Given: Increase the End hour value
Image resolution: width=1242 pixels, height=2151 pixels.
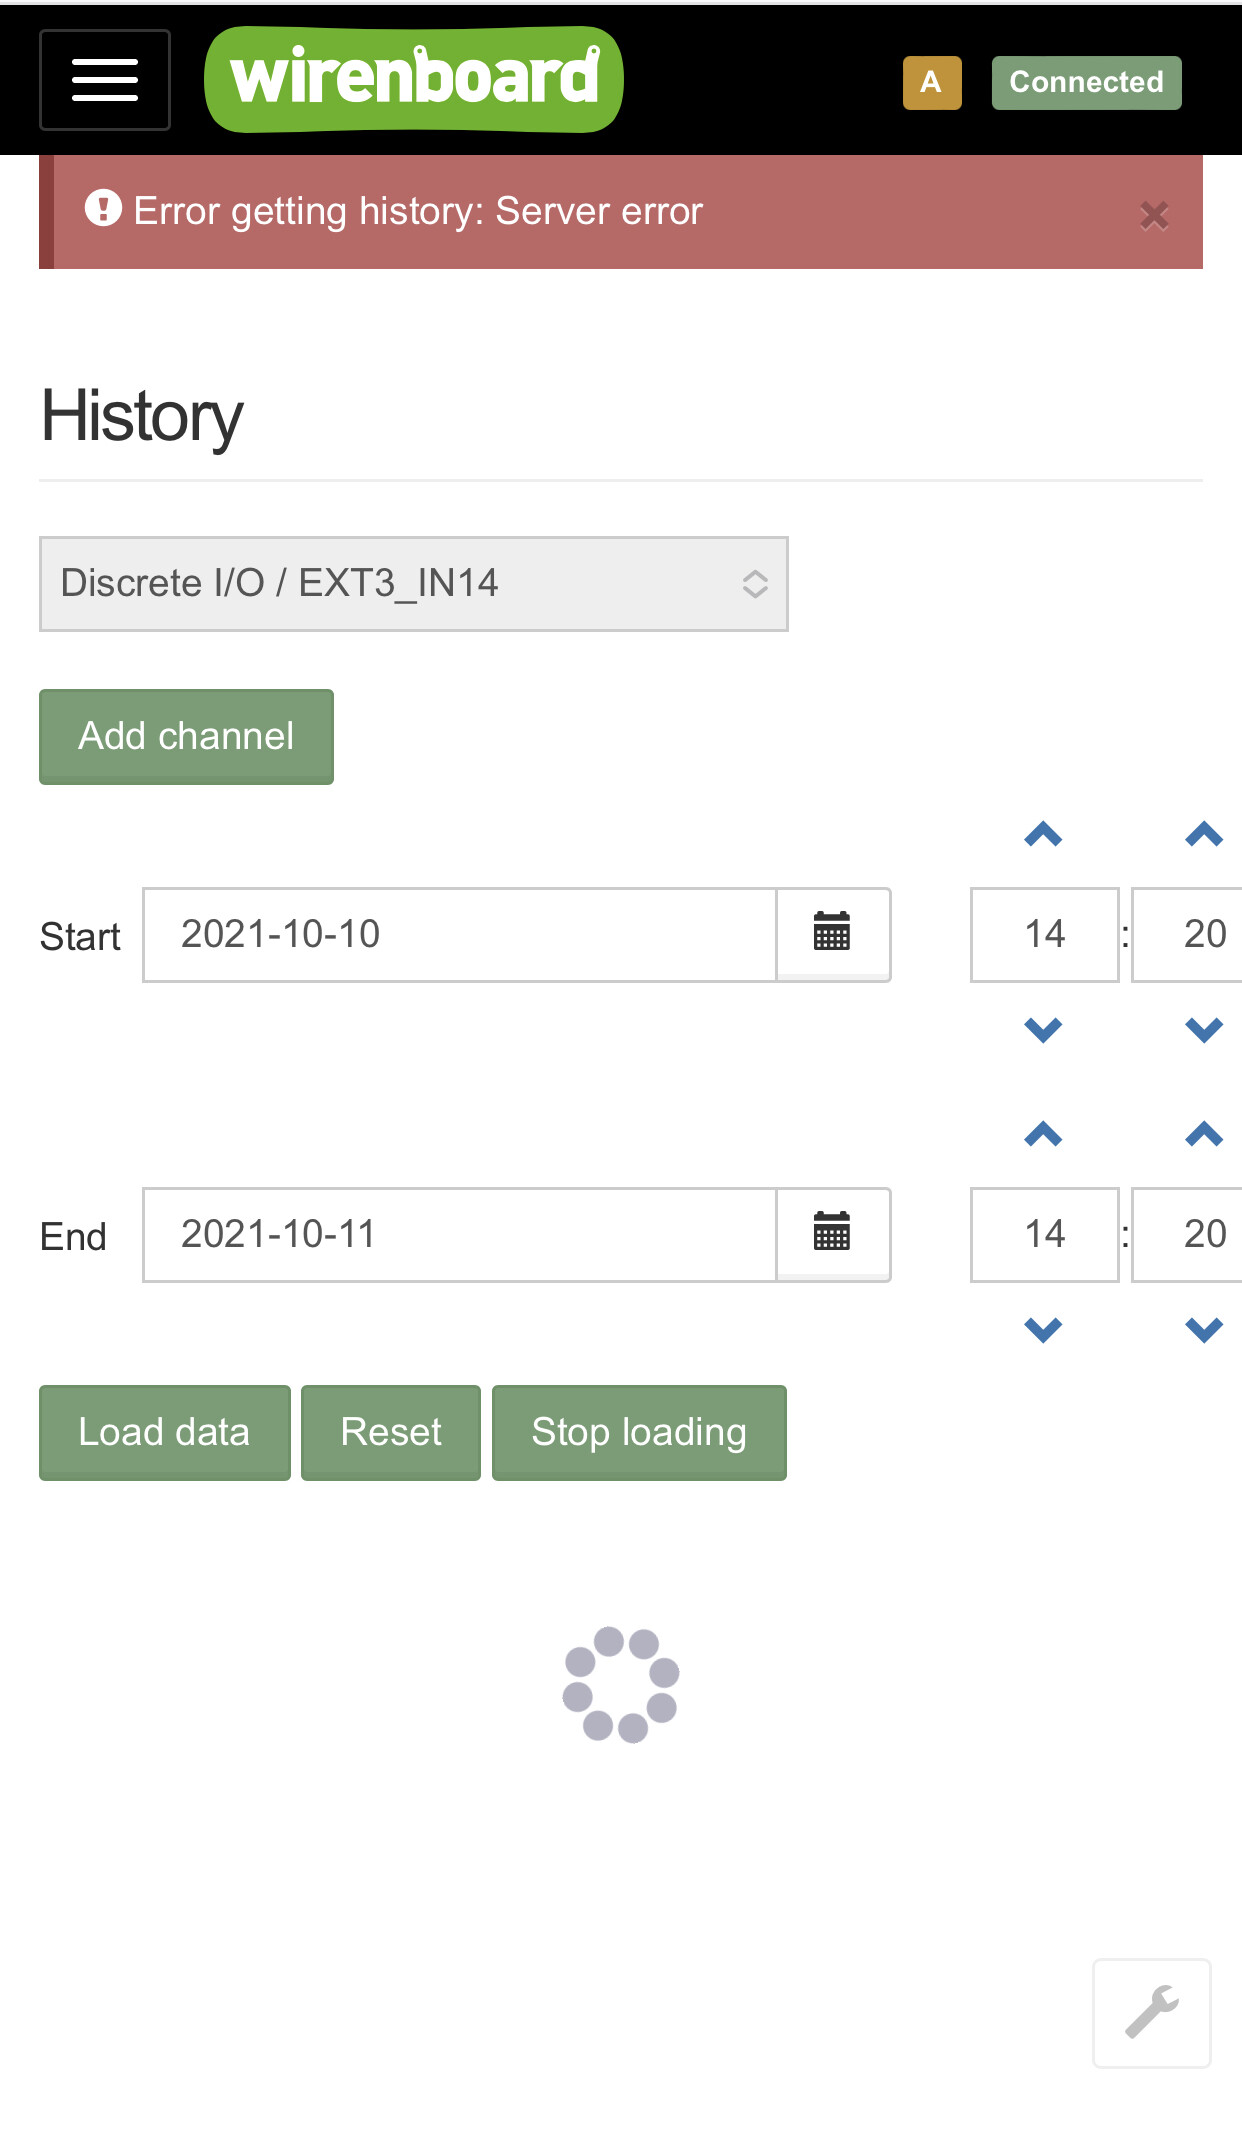Looking at the screenshot, I should click(1043, 1134).
